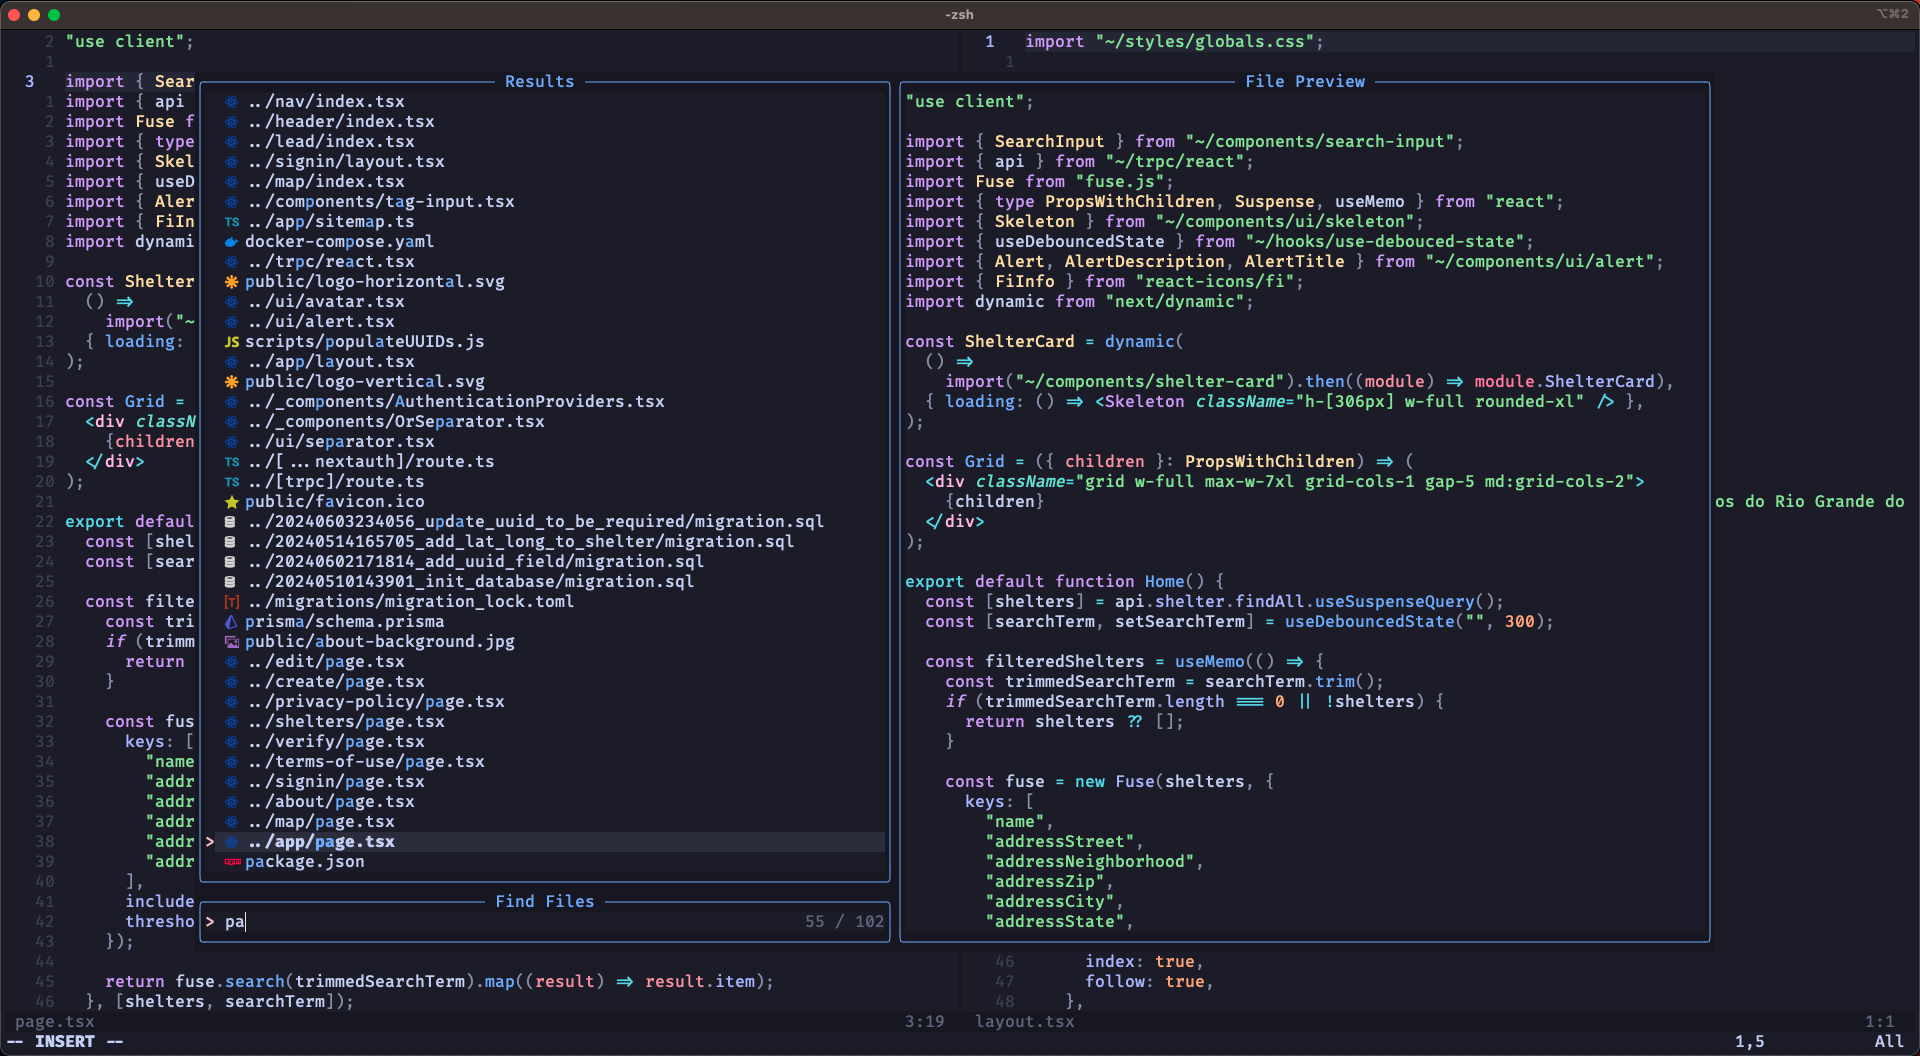This screenshot has width=1920, height=1056.
Task: Click the image icon beside public/about-background.jpg
Action: (231, 642)
